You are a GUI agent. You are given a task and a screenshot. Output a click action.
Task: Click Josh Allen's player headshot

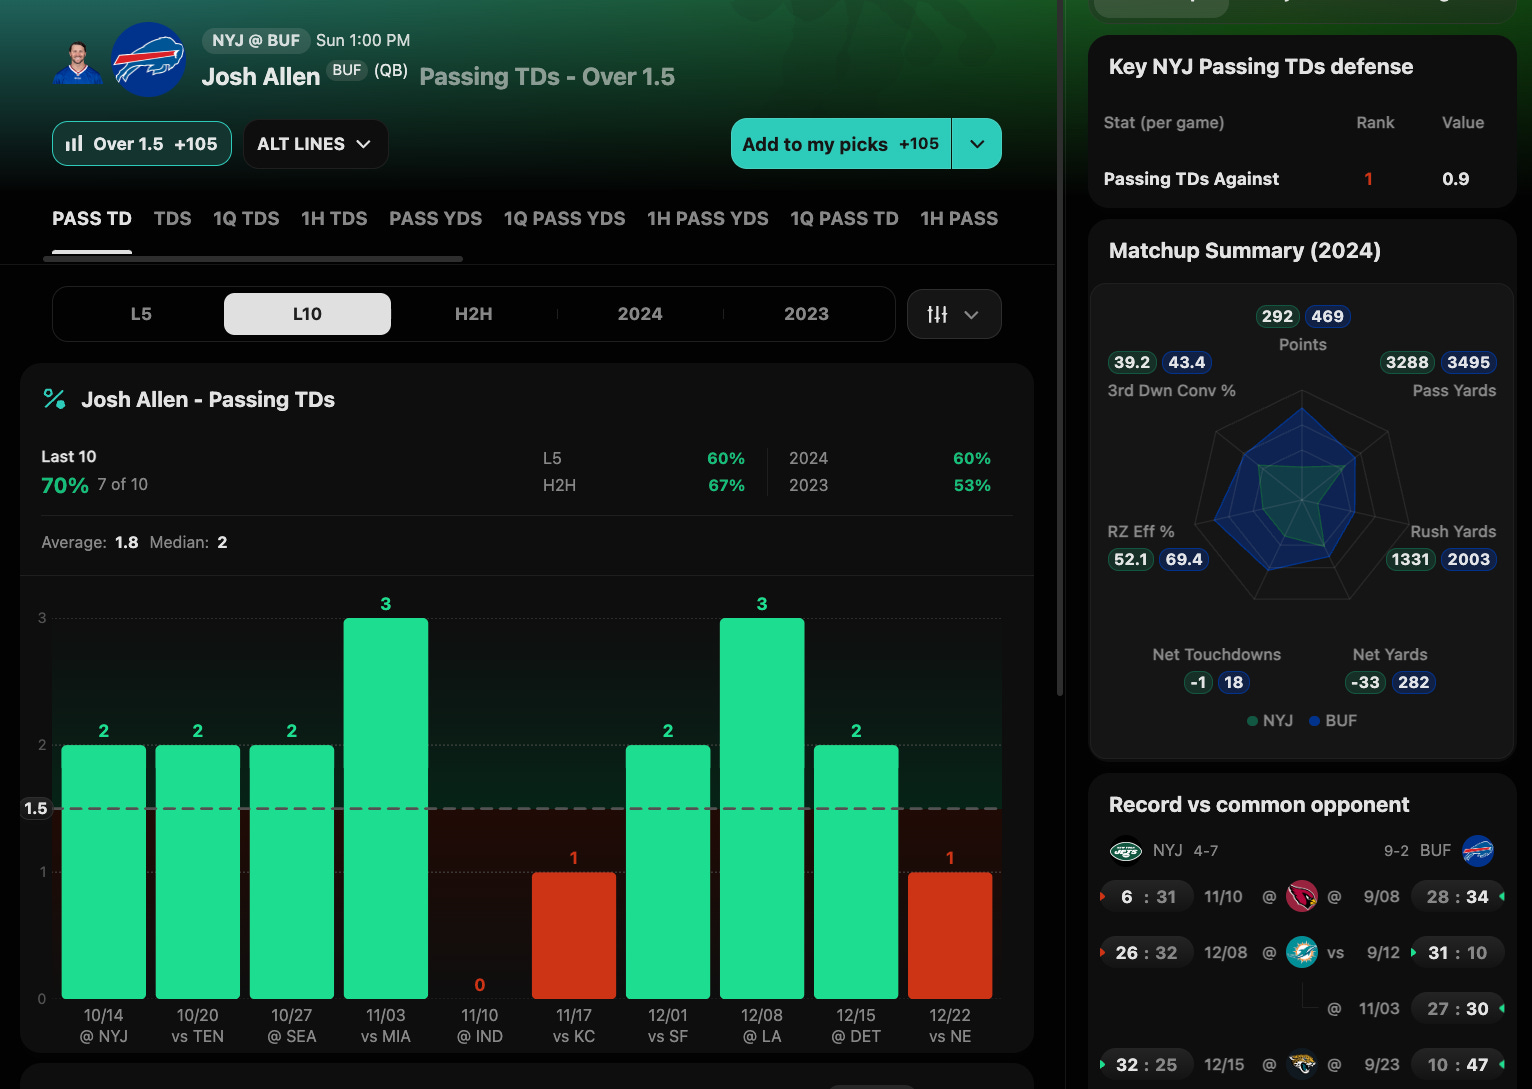(x=78, y=62)
